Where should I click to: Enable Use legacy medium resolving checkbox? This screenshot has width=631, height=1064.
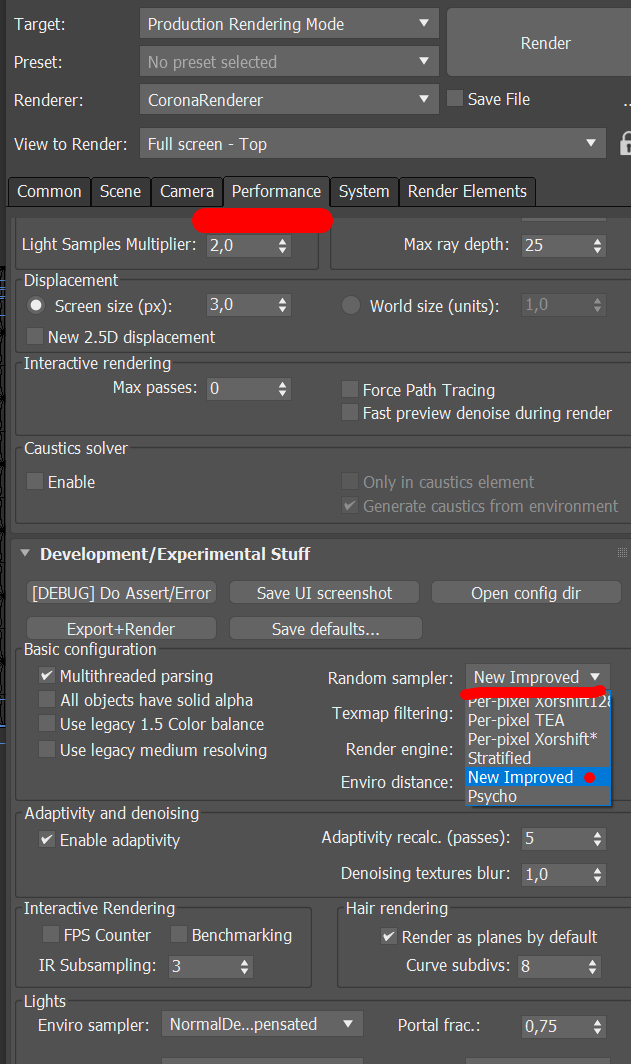click(x=47, y=749)
